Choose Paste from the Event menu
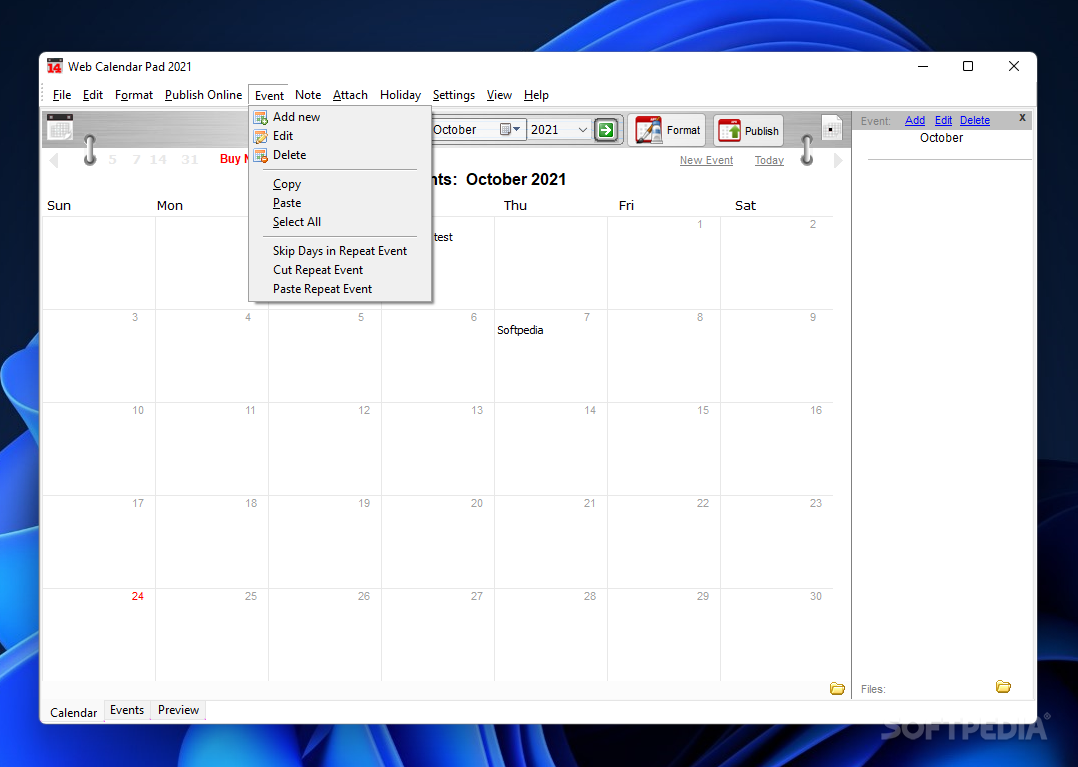The image size is (1078, 767). 340,203
